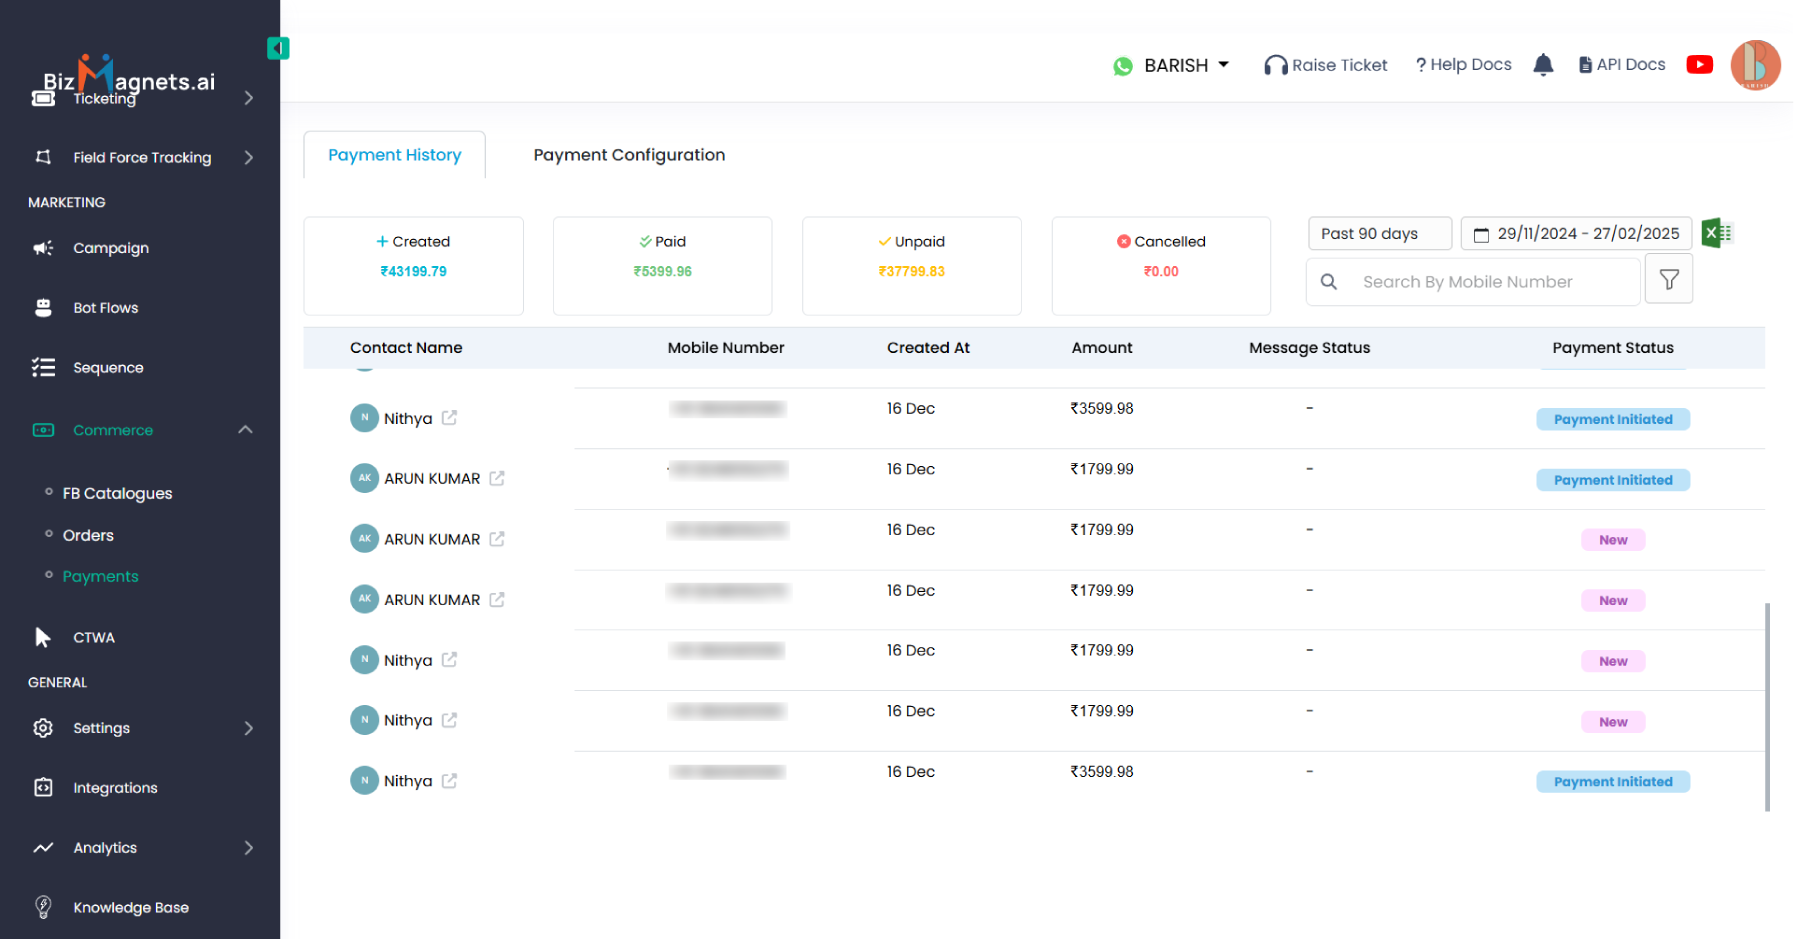
Task: Expand the Analytics submenu chevron
Action: pyautogui.click(x=248, y=848)
